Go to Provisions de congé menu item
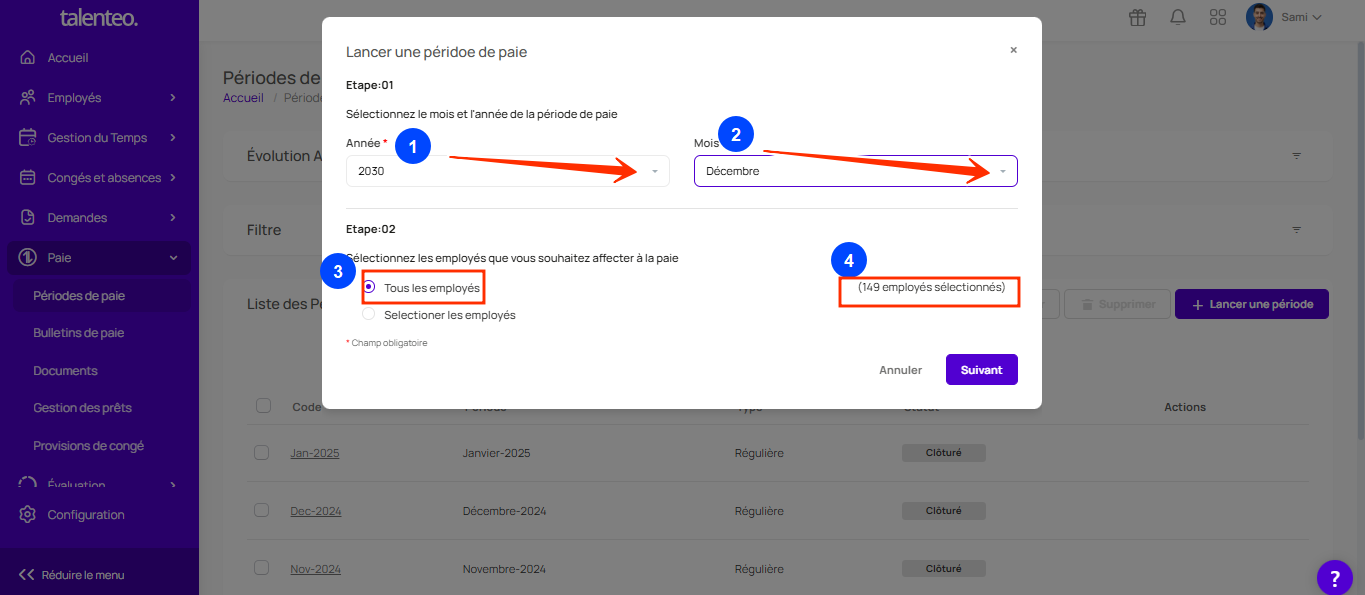This screenshot has width=1365, height=595. (89, 446)
